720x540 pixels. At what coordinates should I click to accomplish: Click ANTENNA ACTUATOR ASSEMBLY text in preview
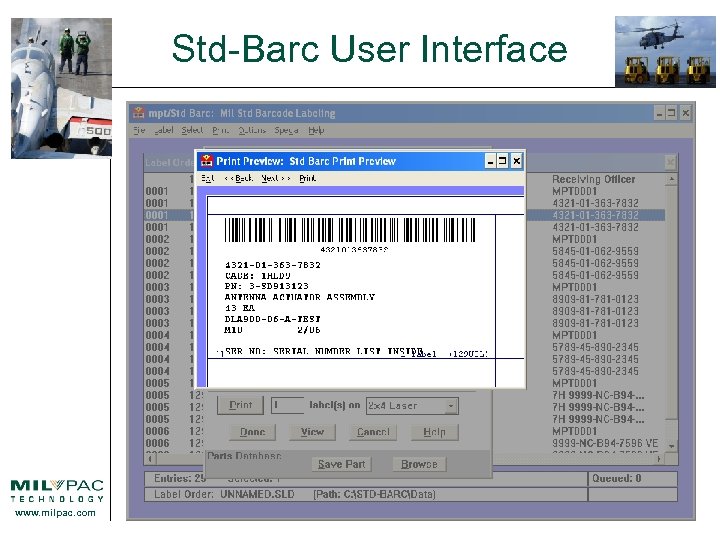pyautogui.click(x=300, y=297)
